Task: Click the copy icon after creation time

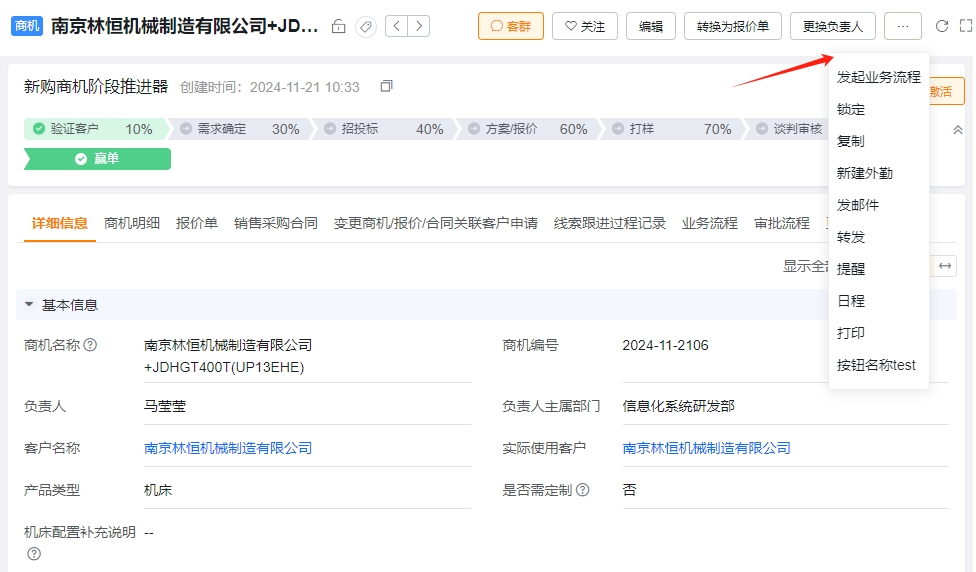Action: click(387, 86)
